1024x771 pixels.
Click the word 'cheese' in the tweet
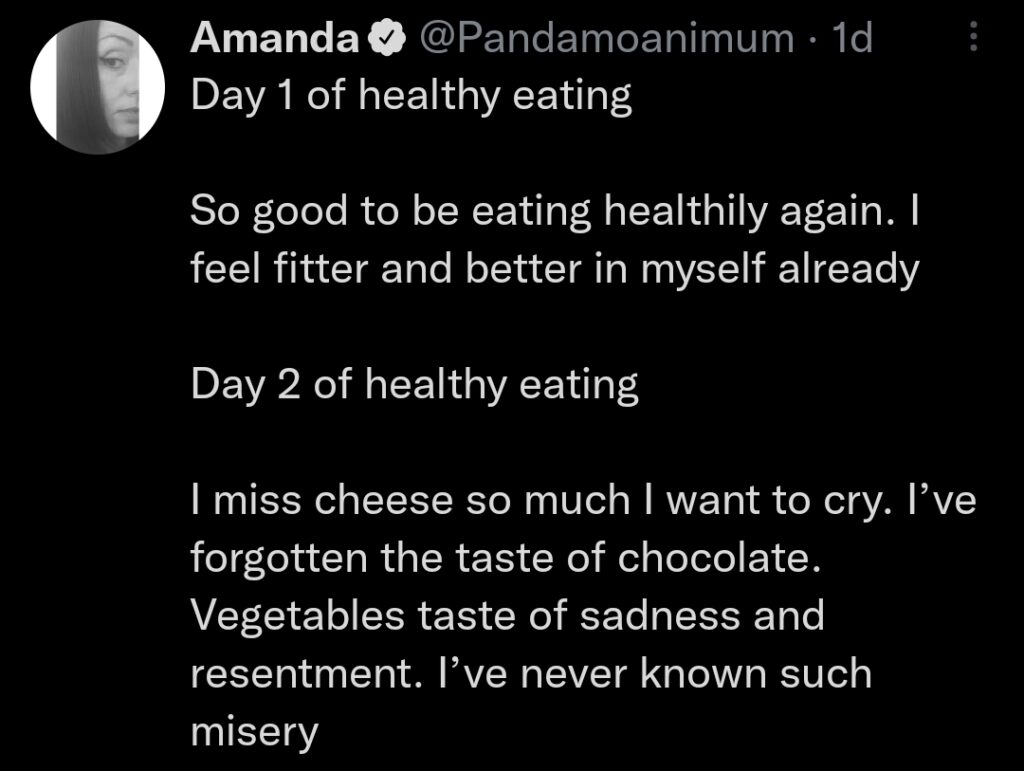[384, 501]
